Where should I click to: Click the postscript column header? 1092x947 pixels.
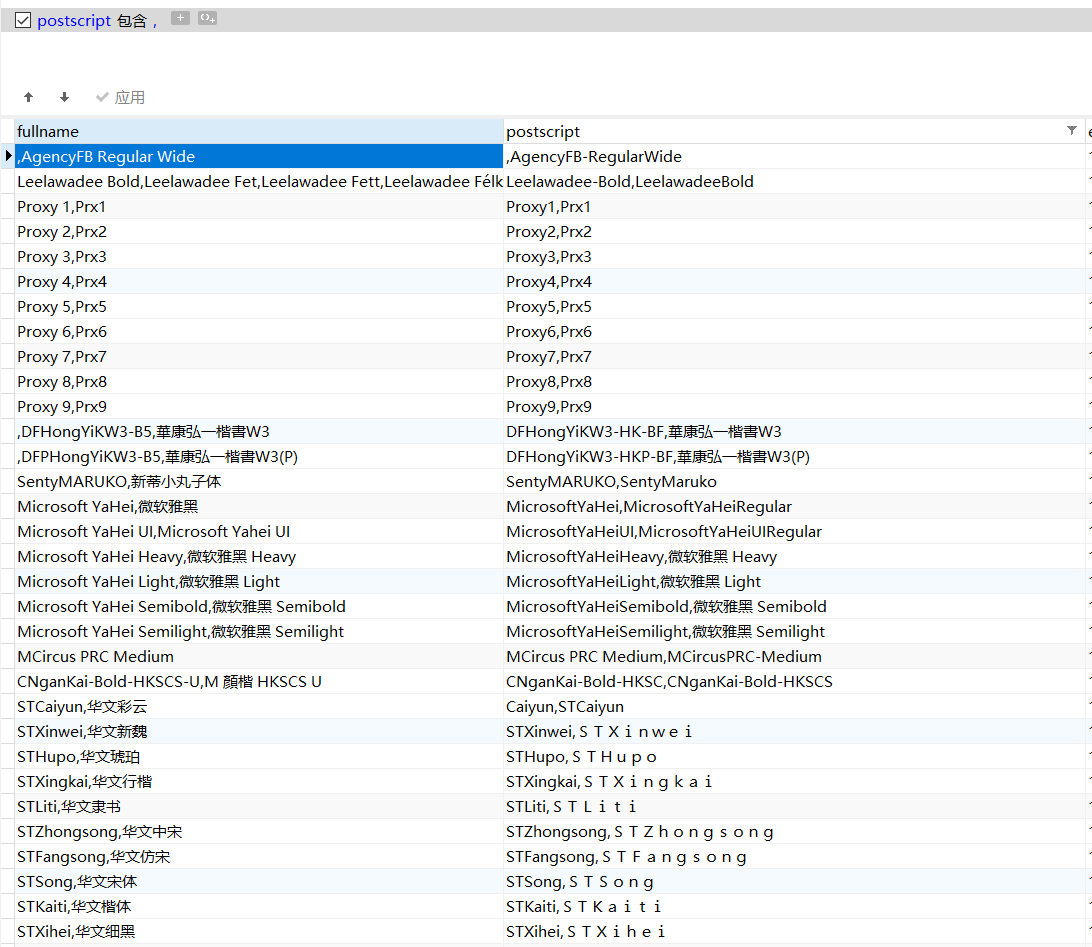(x=794, y=132)
